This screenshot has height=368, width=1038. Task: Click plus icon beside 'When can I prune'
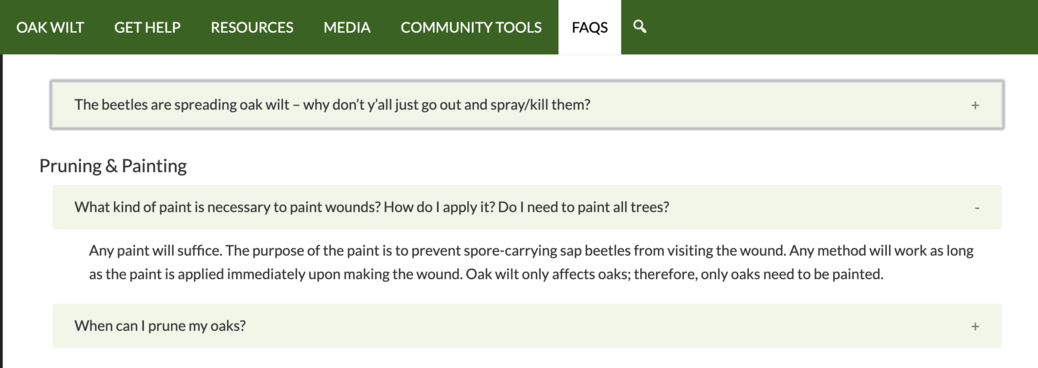975,326
